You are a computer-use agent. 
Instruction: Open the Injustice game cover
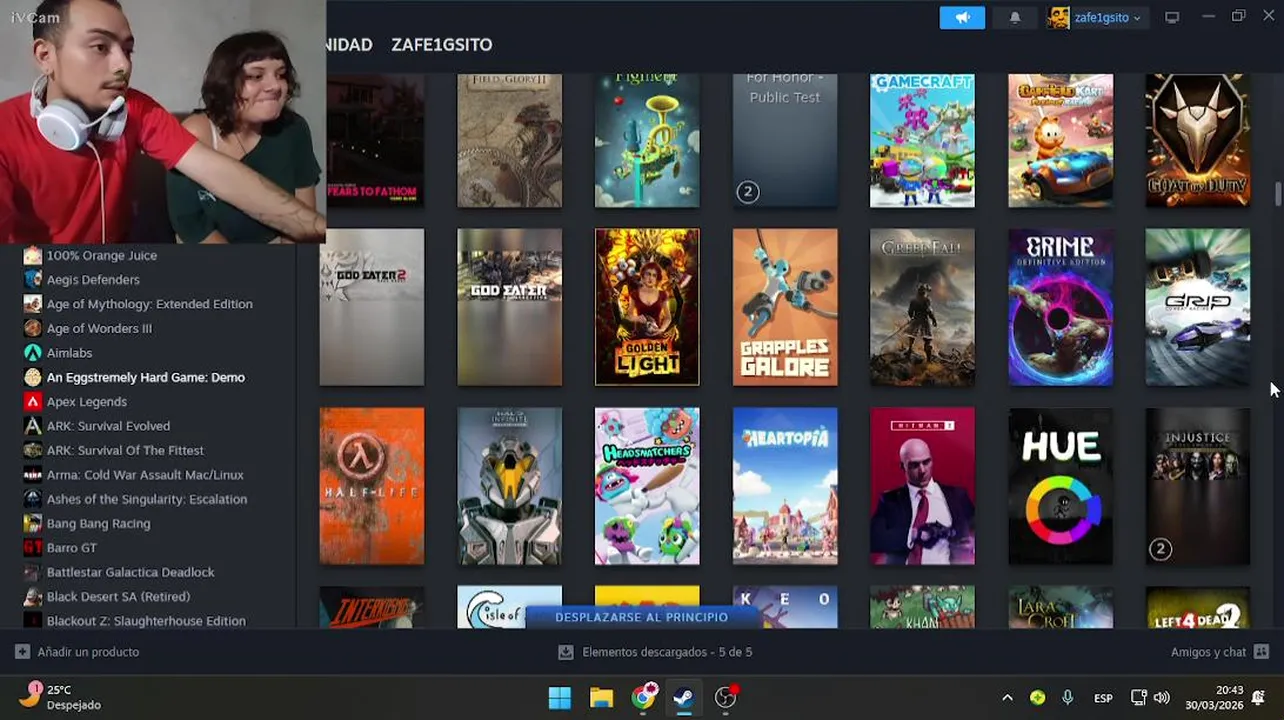tap(1198, 486)
